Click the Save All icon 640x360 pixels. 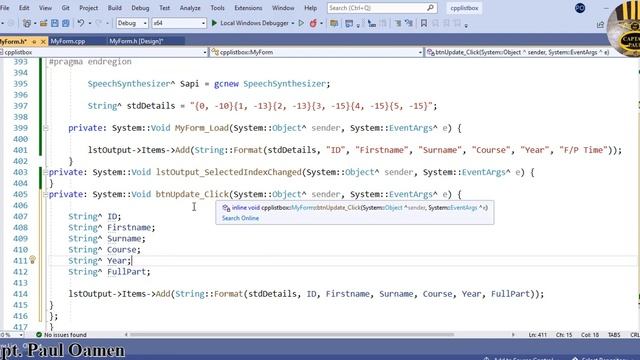tap(65, 23)
